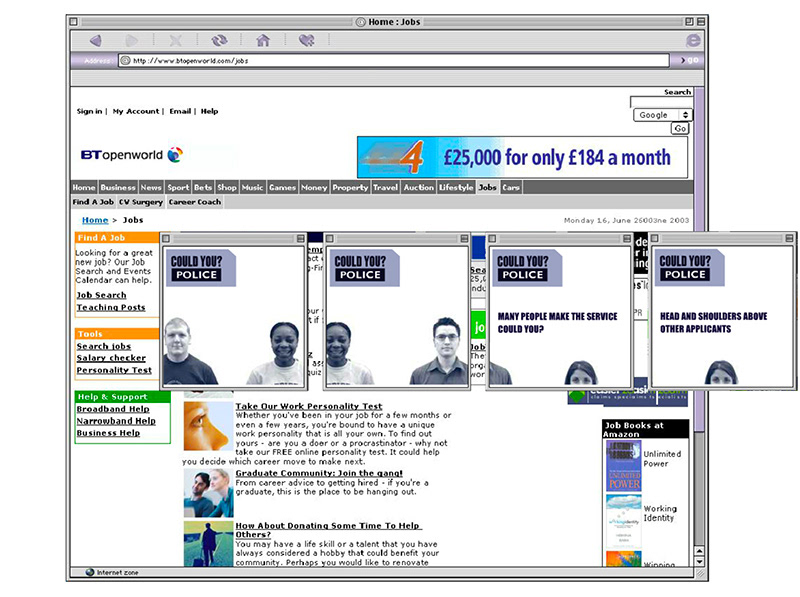The width and height of the screenshot is (800, 597).
Task: Select the Business navigation tab
Action: (118, 187)
